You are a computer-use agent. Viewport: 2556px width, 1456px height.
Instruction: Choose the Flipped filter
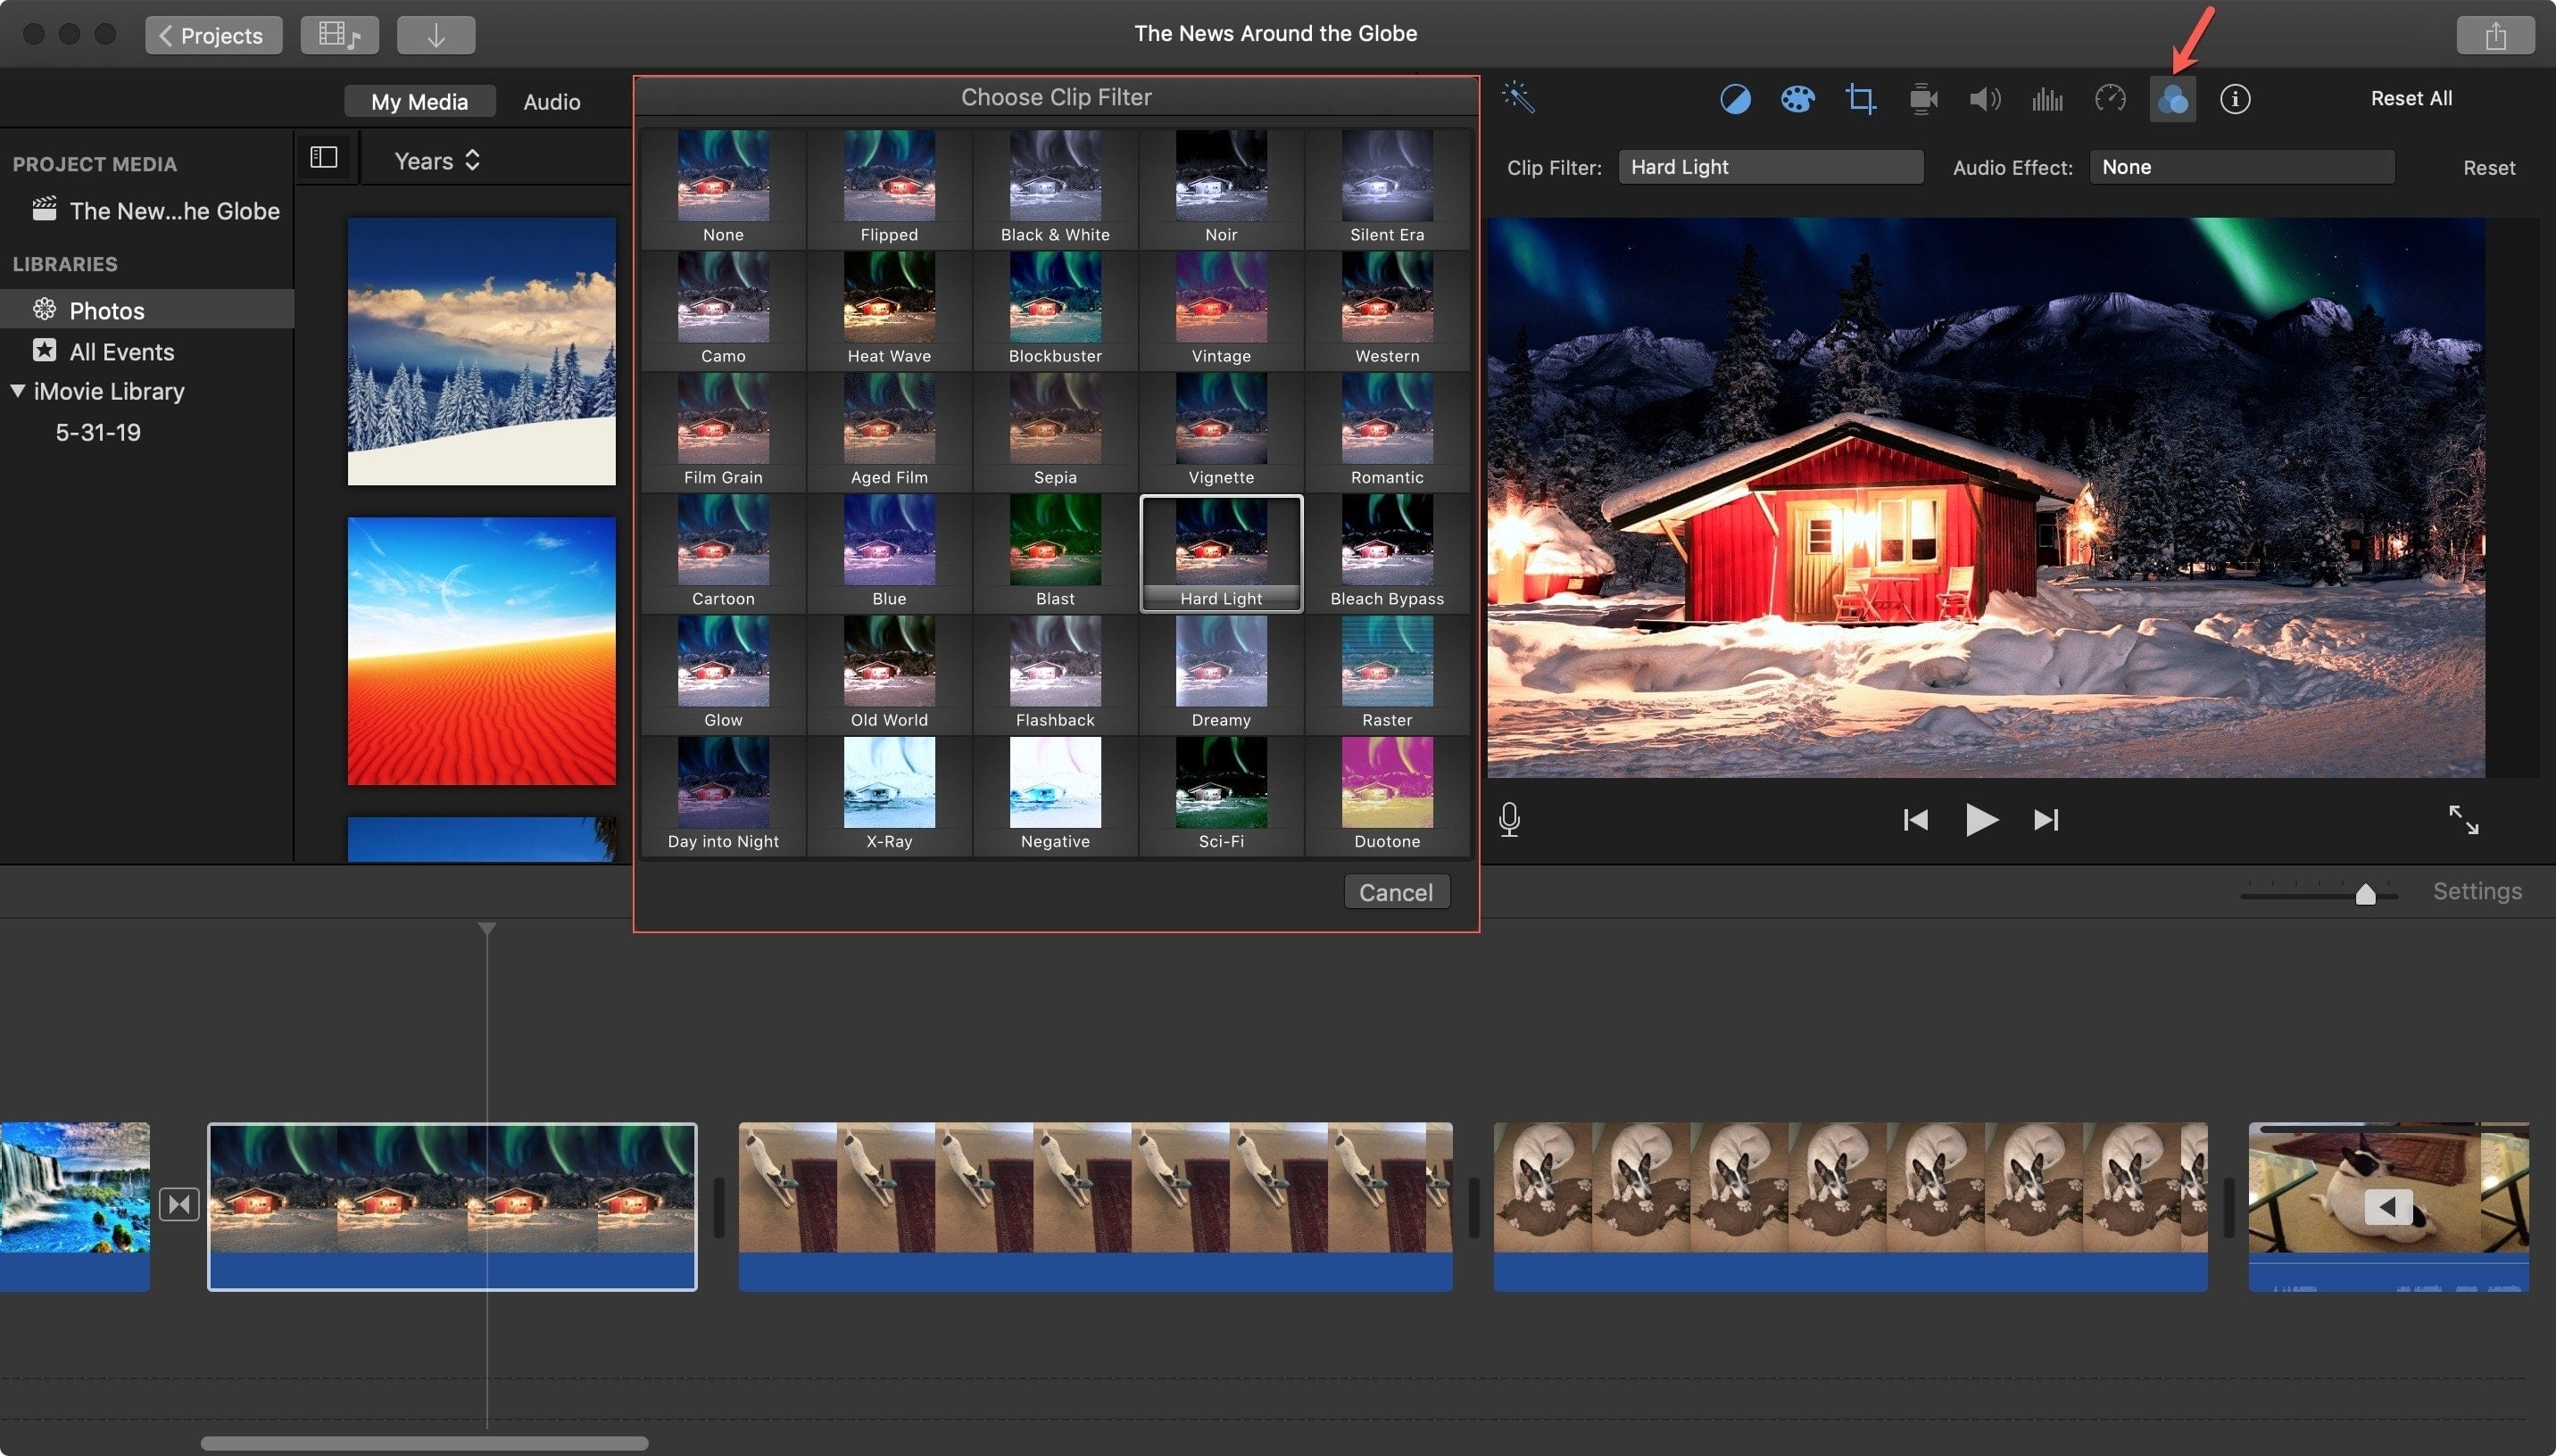889,188
